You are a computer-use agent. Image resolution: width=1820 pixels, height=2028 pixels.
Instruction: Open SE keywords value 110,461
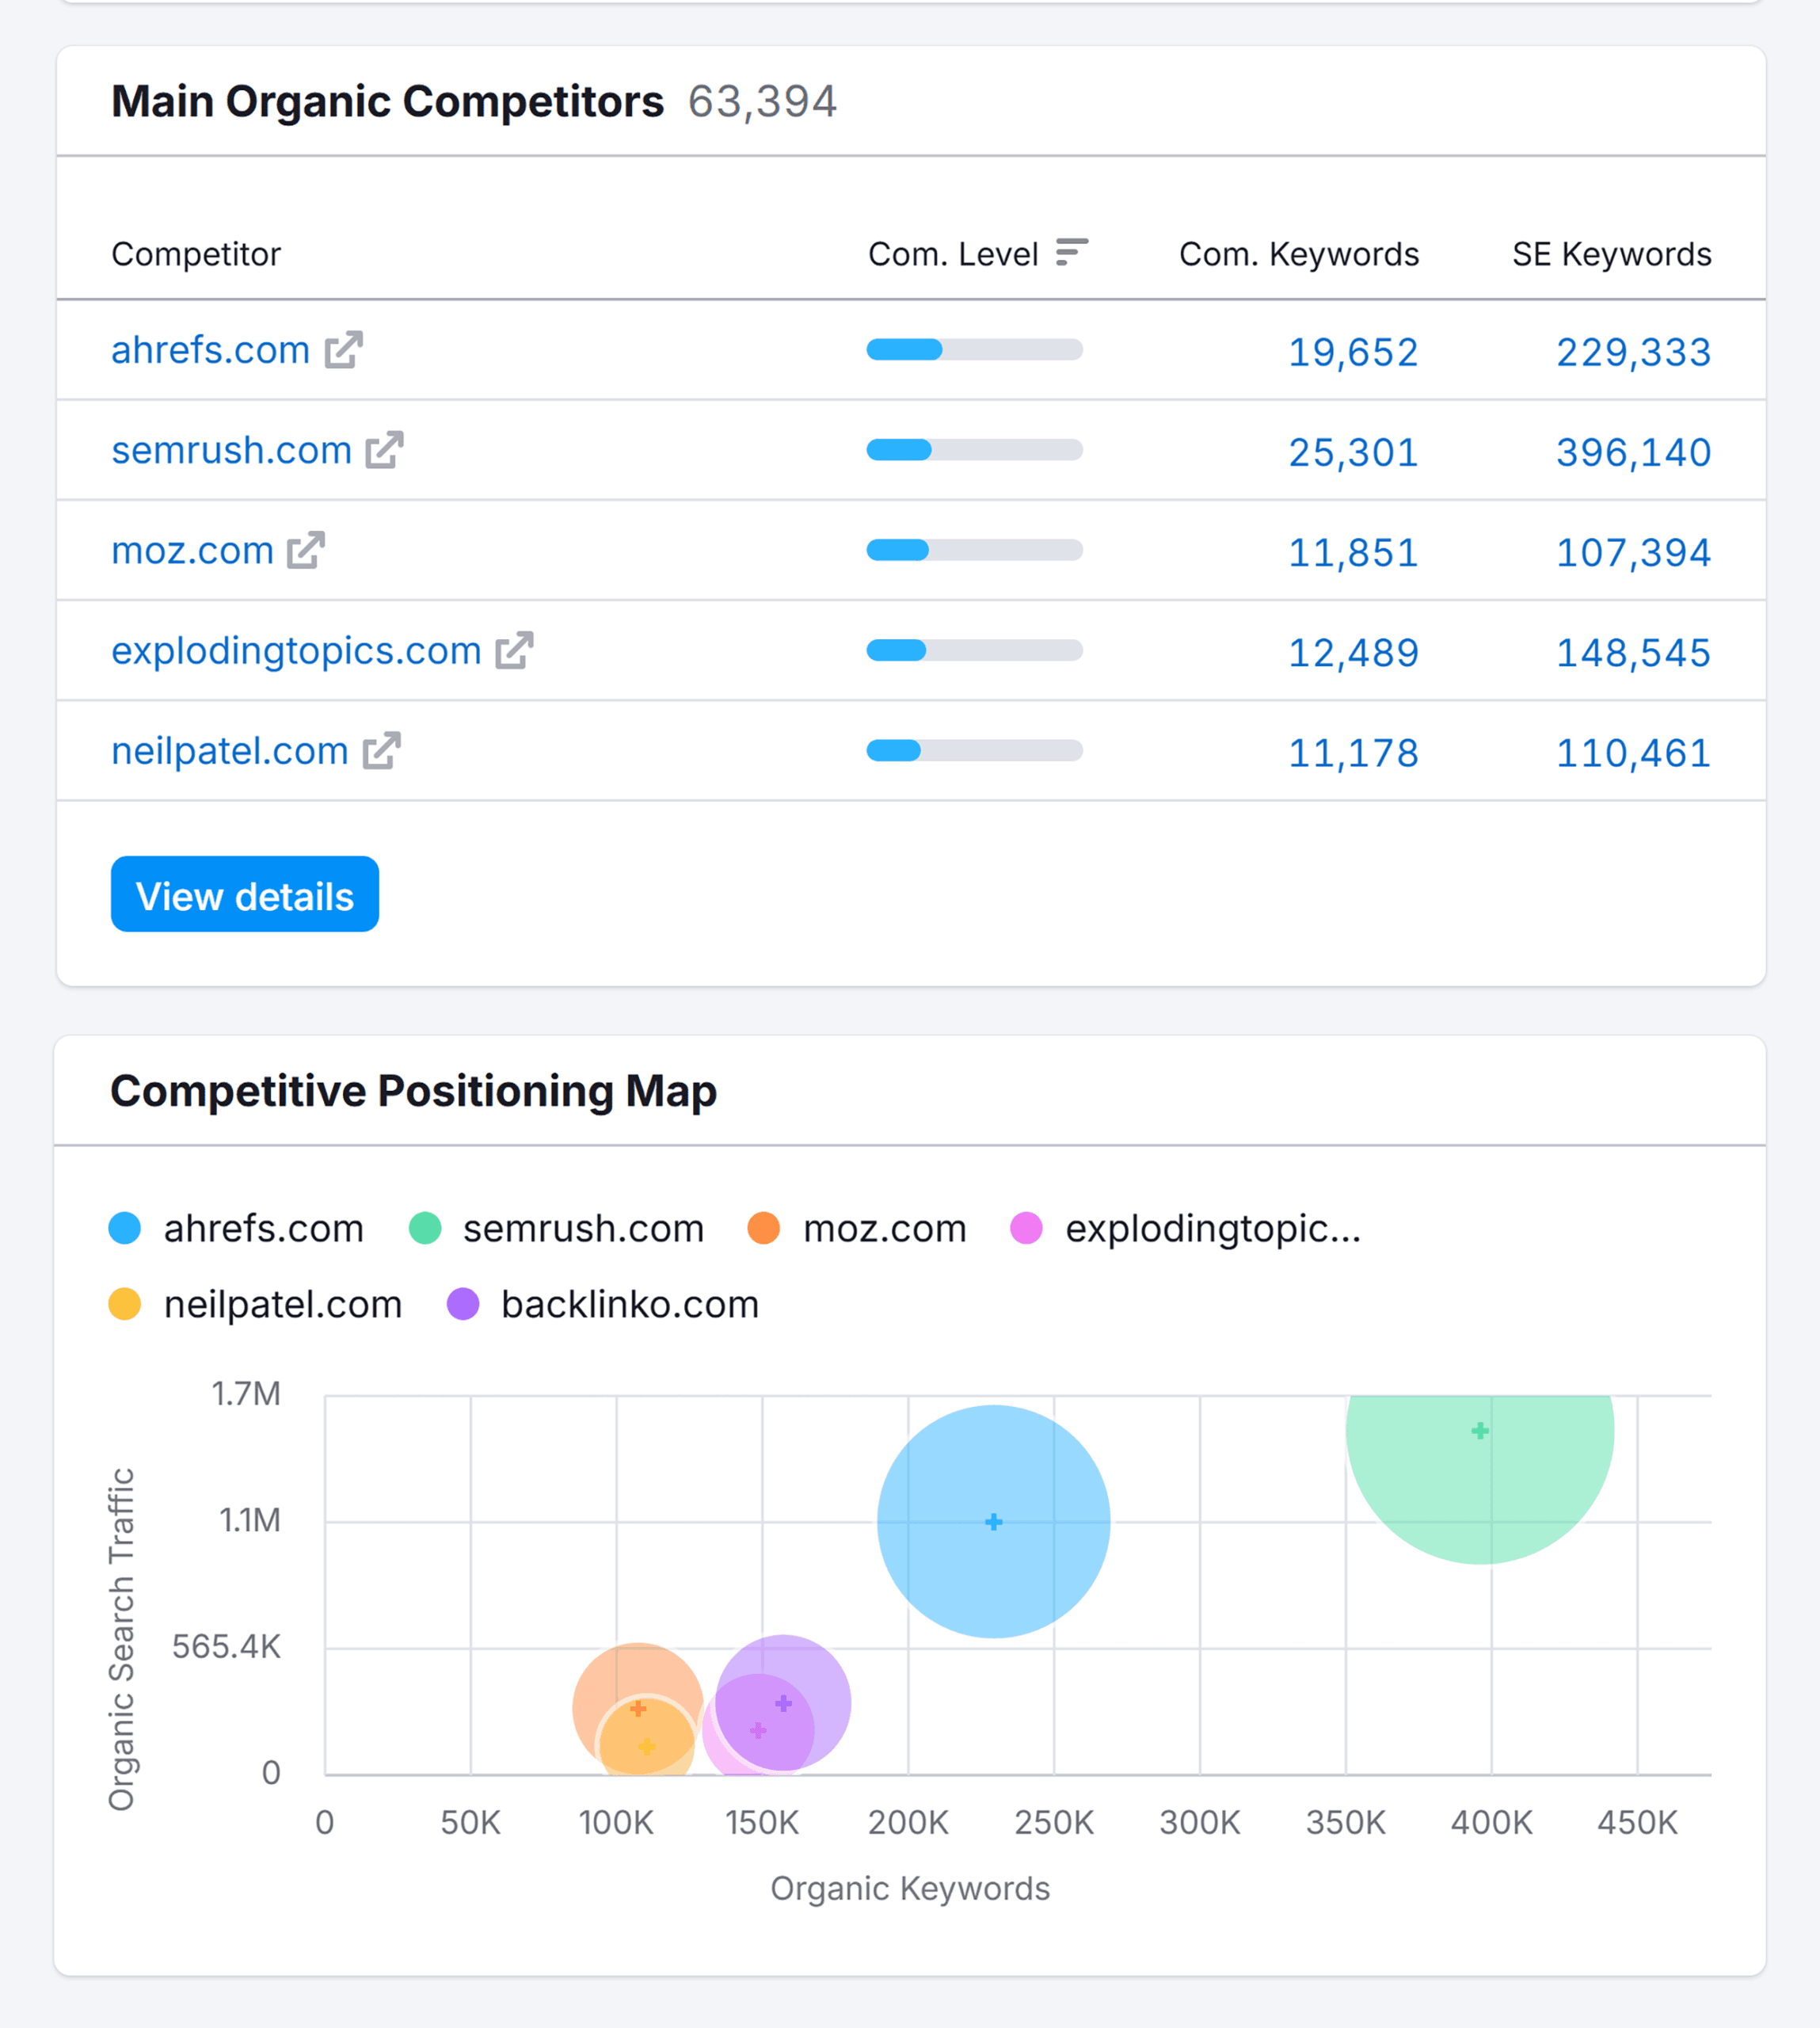pos(1634,753)
